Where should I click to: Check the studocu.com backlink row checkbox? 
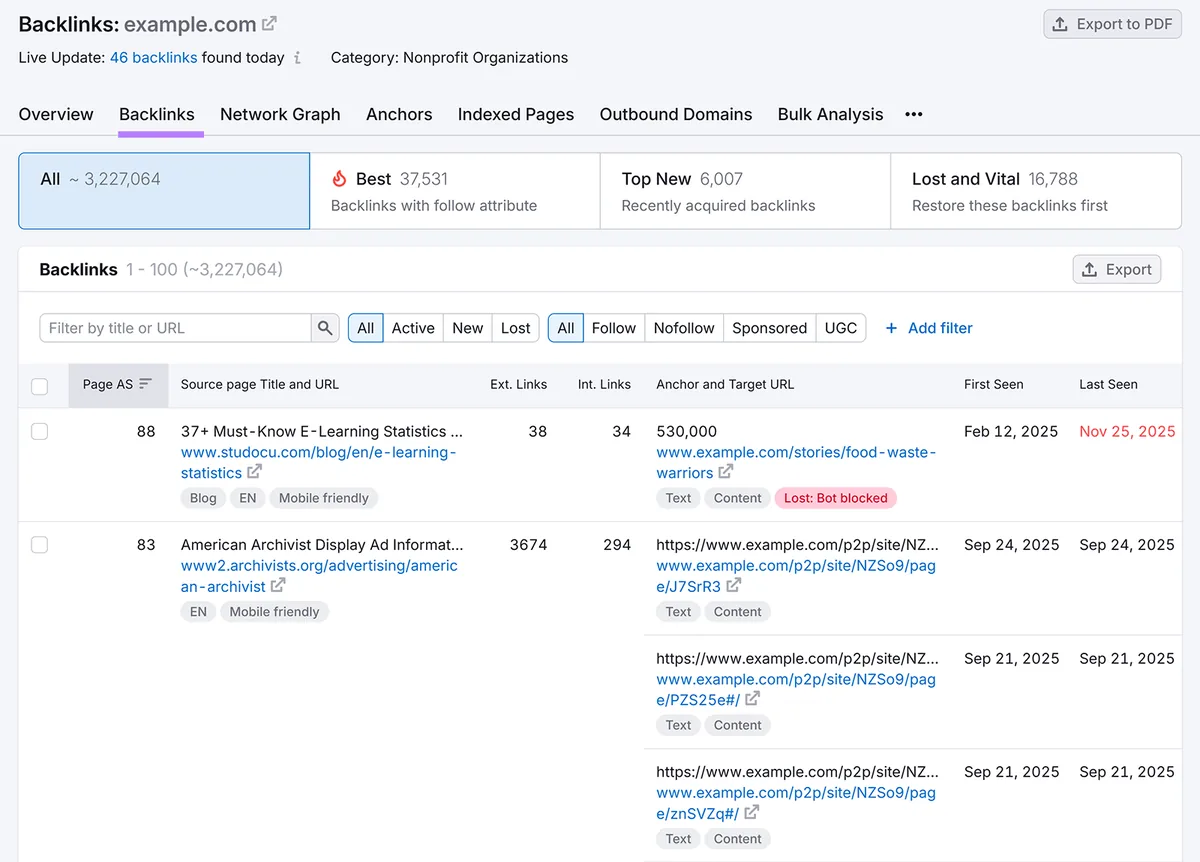click(40, 431)
